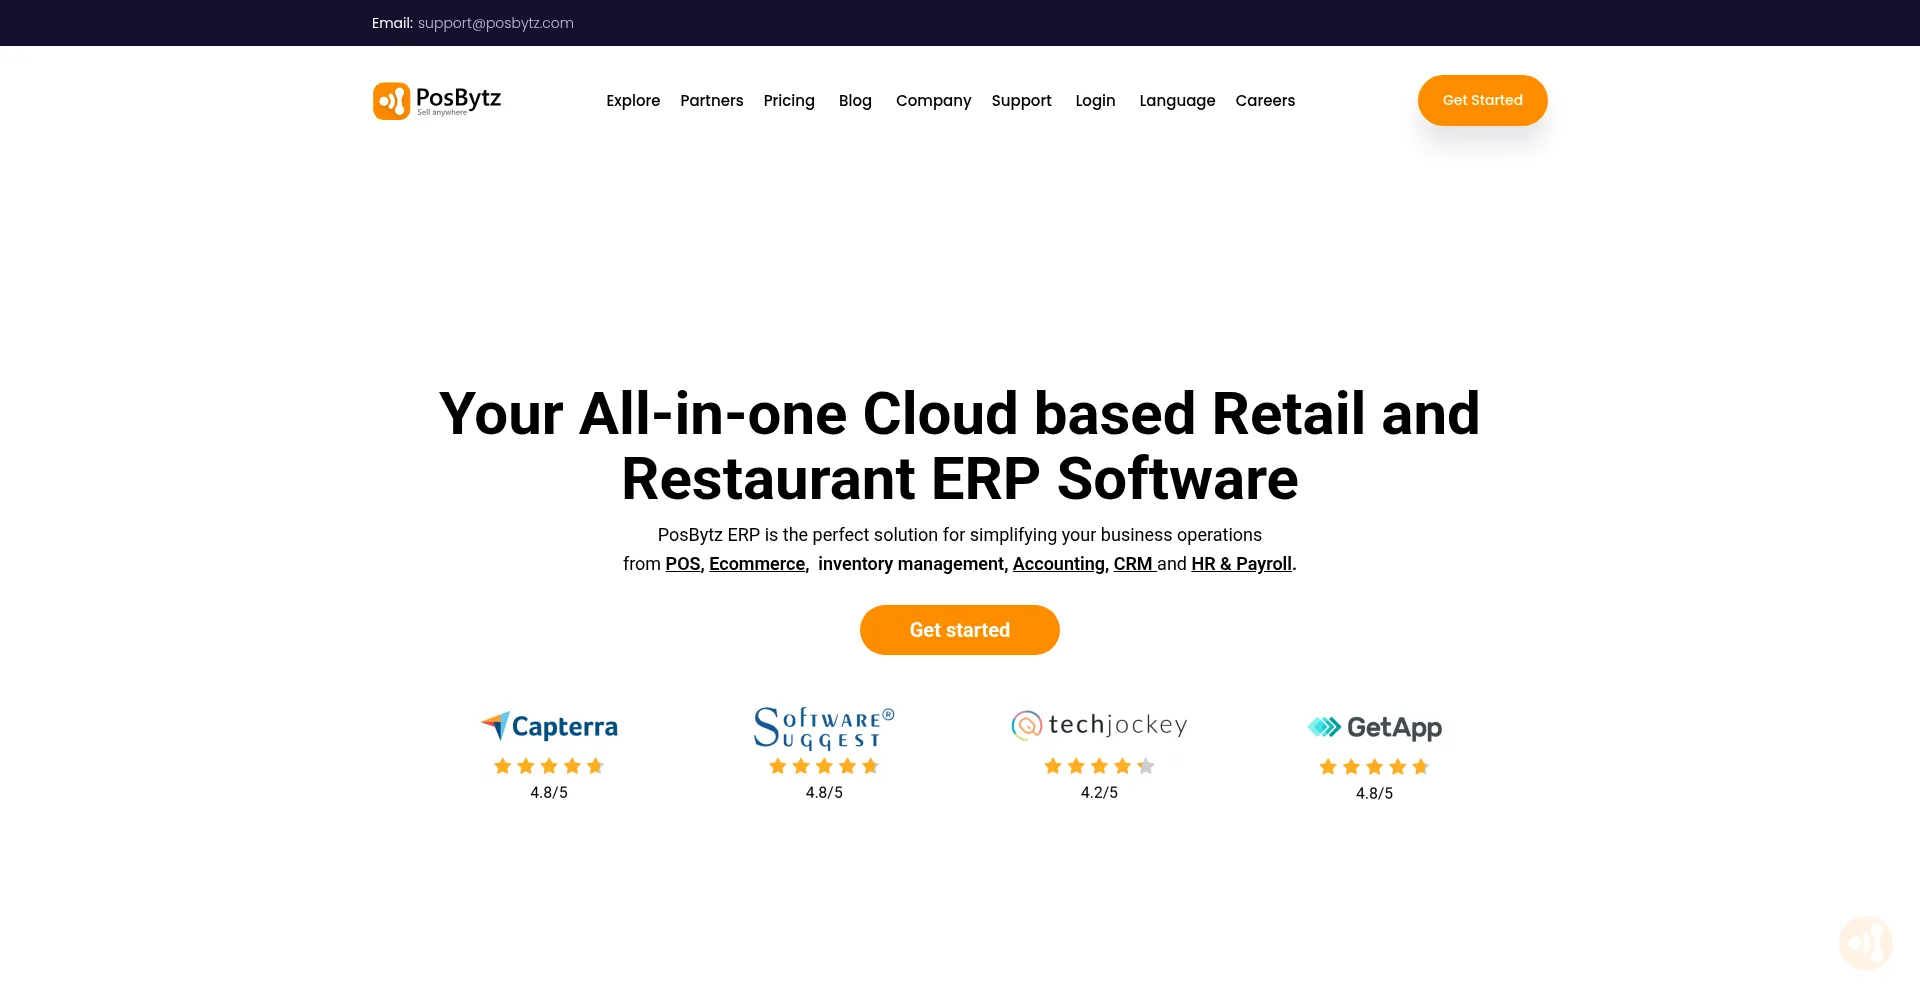Screen dimensions: 1920x993
Task: Open the CRM link
Action: [x=1133, y=564]
